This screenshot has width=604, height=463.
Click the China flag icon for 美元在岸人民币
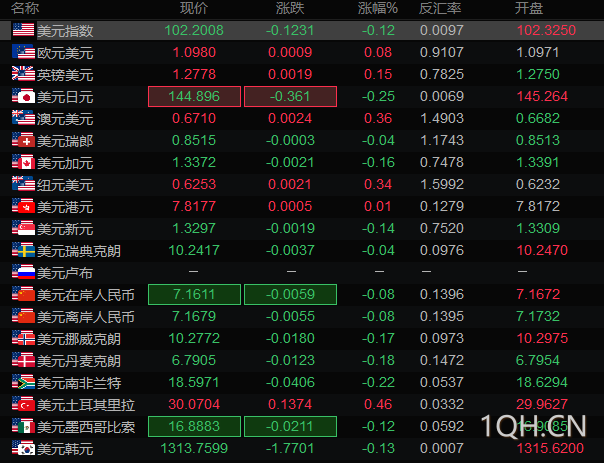point(23,294)
